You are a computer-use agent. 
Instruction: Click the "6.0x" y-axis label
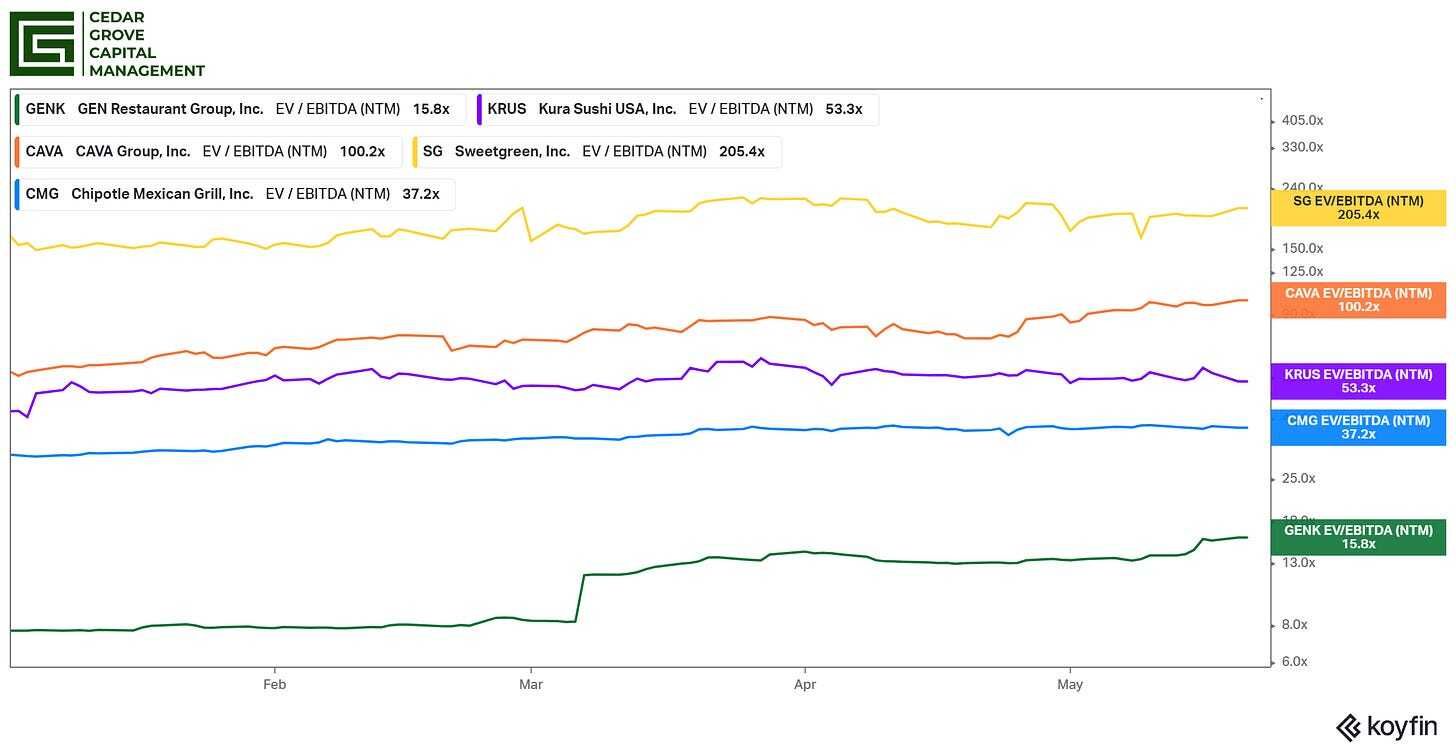tap(1295, 661)
